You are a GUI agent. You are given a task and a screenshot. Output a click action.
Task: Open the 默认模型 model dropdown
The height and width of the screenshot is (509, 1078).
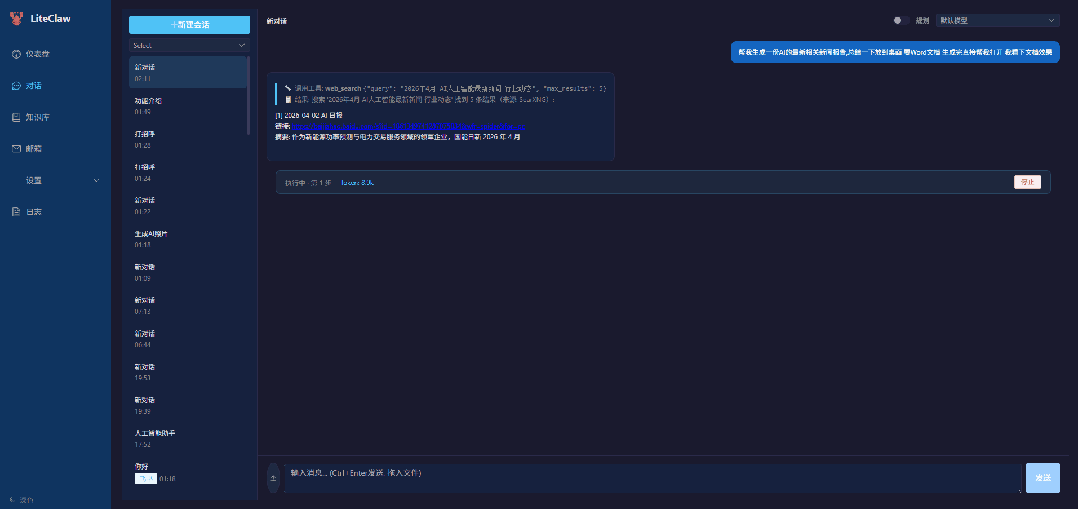[996, 20]
